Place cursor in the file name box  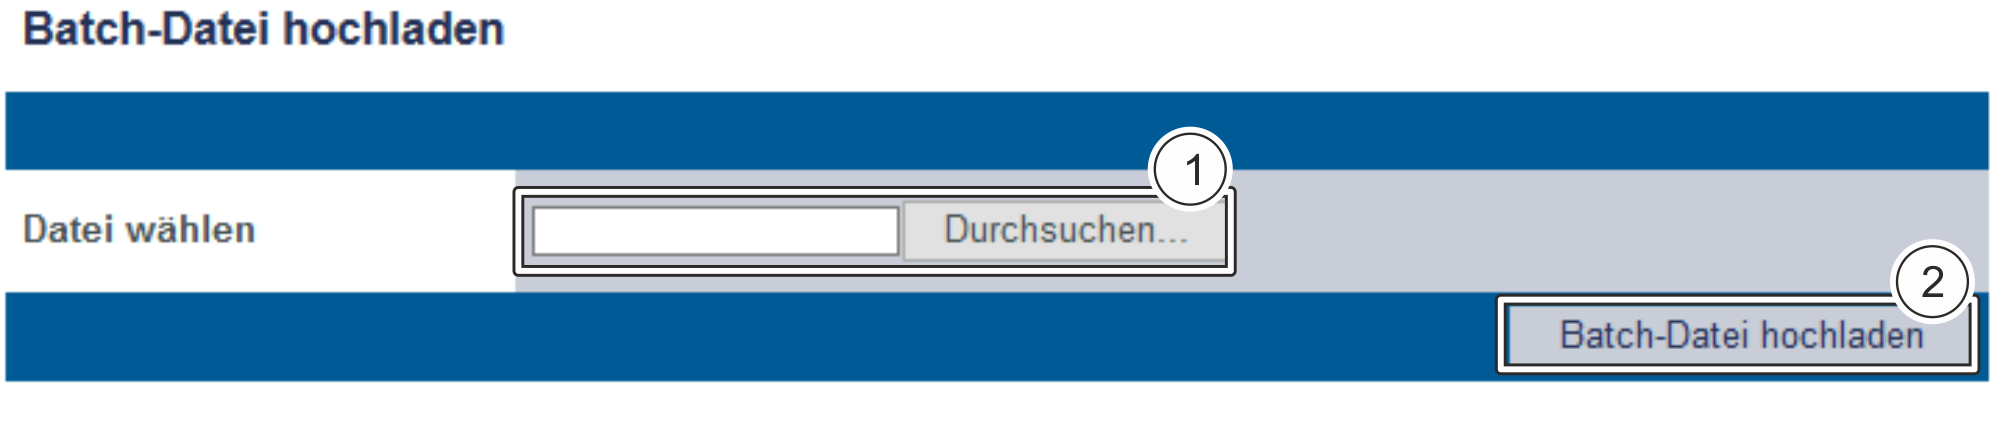[x=716, y=231]
